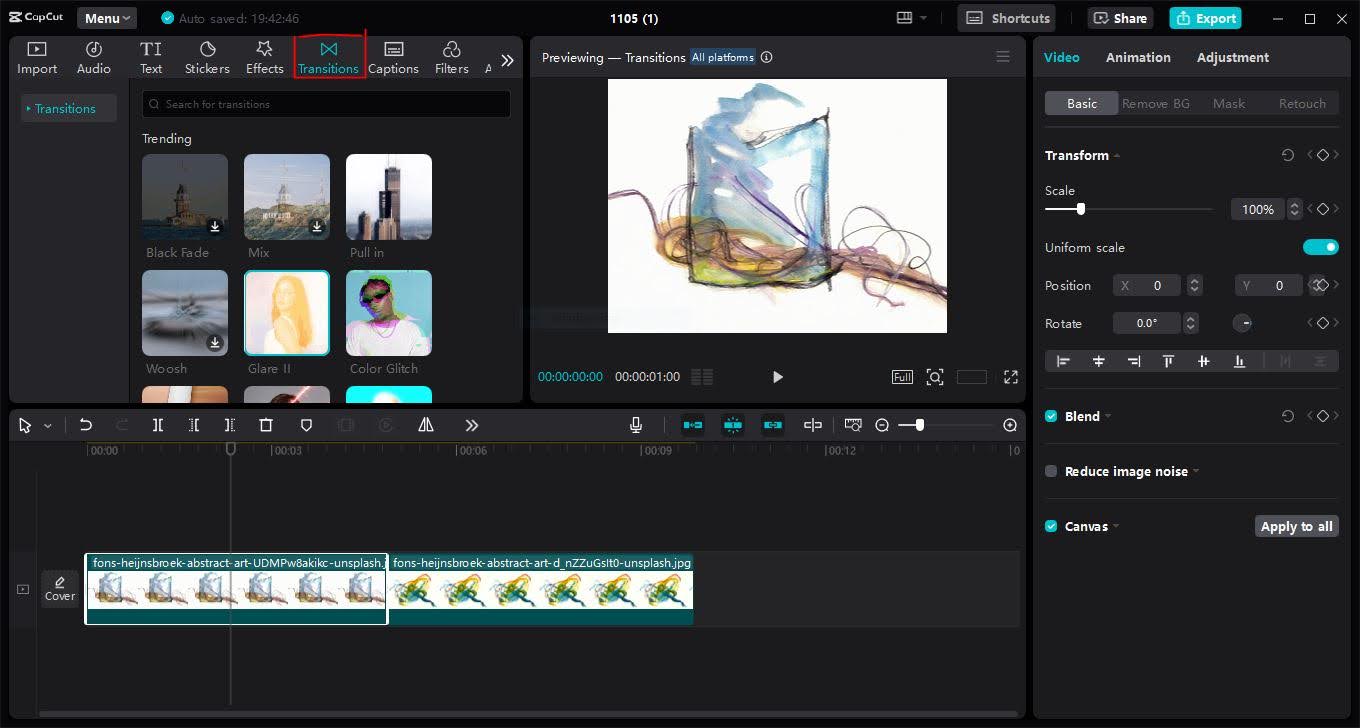Toggle preview axis in timeline toolbar
Screen dimensions: 1360x728
(813, 425)
